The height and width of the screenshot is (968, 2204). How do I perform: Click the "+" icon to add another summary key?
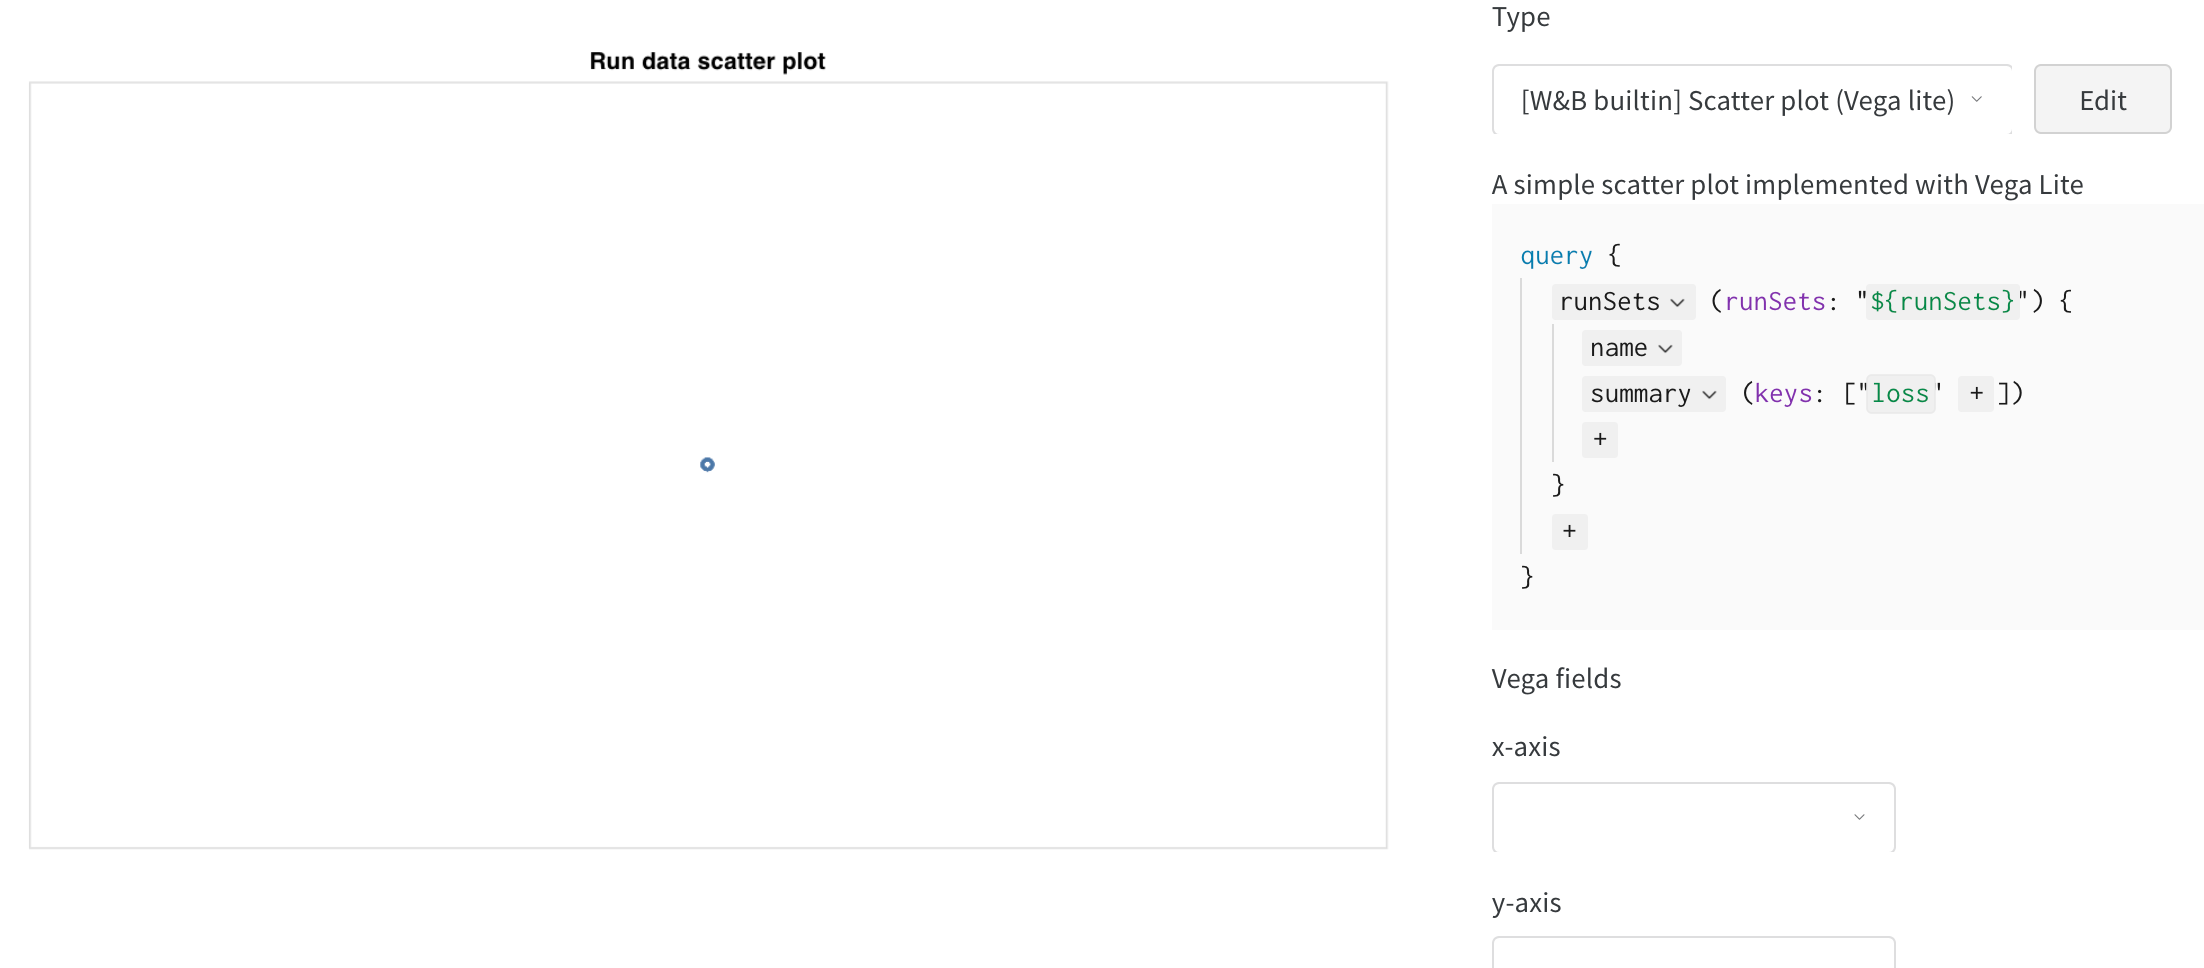[x=1975, y=392]
